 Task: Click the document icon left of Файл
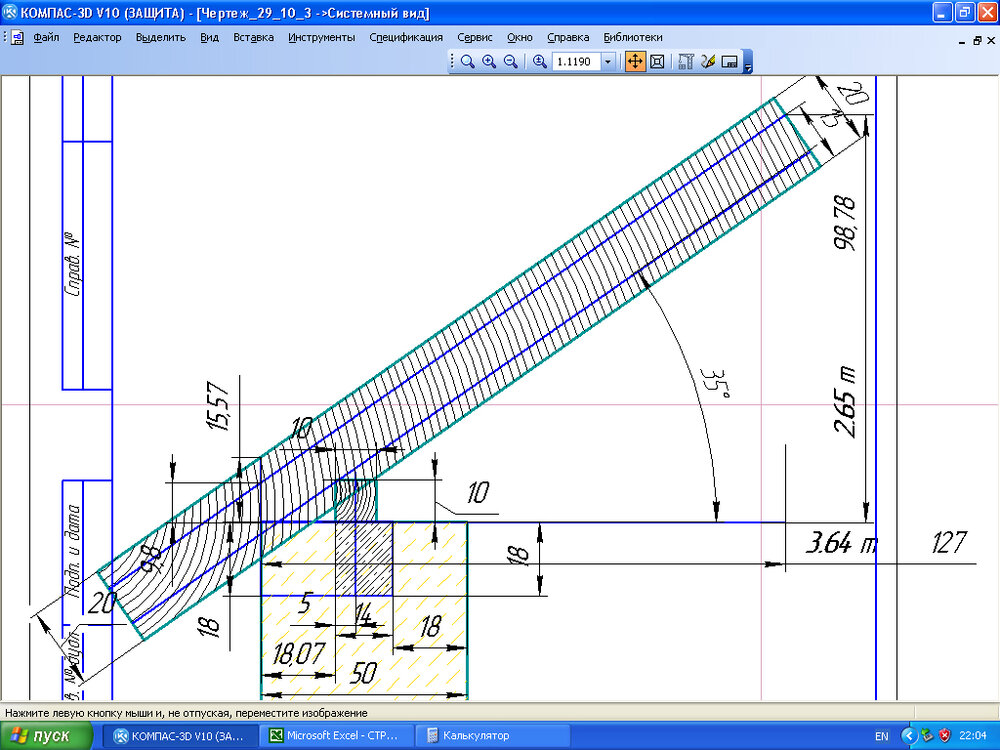[17, 38]
